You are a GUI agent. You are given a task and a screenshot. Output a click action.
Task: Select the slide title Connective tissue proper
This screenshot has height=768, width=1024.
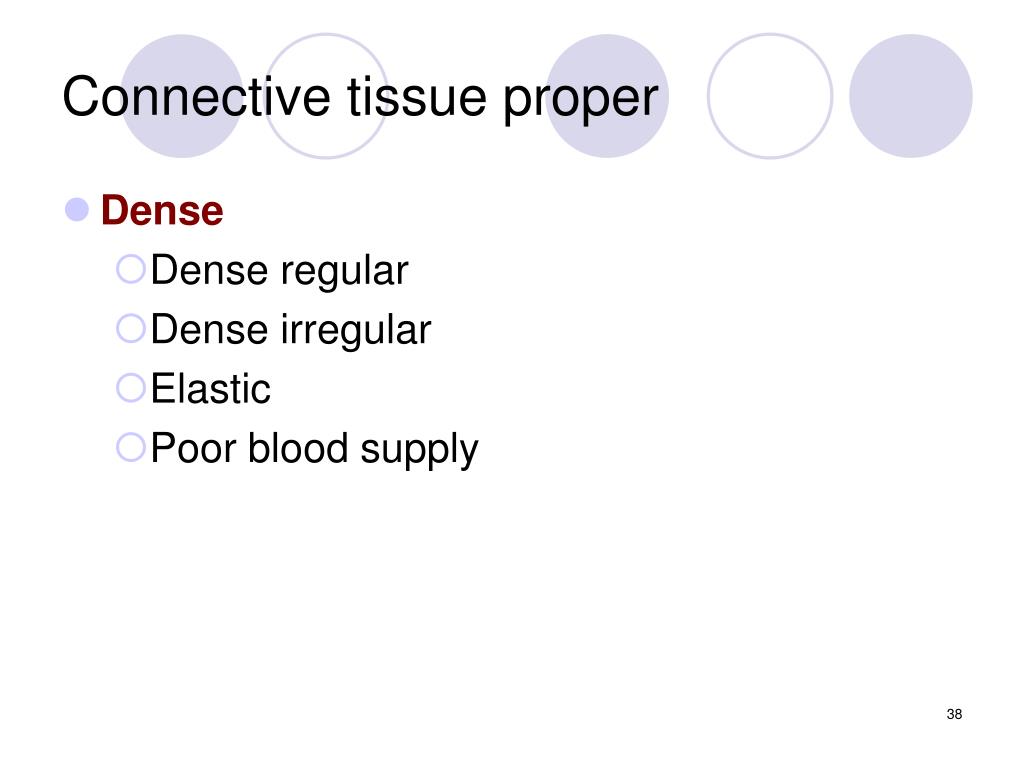[x=360, y=98]
